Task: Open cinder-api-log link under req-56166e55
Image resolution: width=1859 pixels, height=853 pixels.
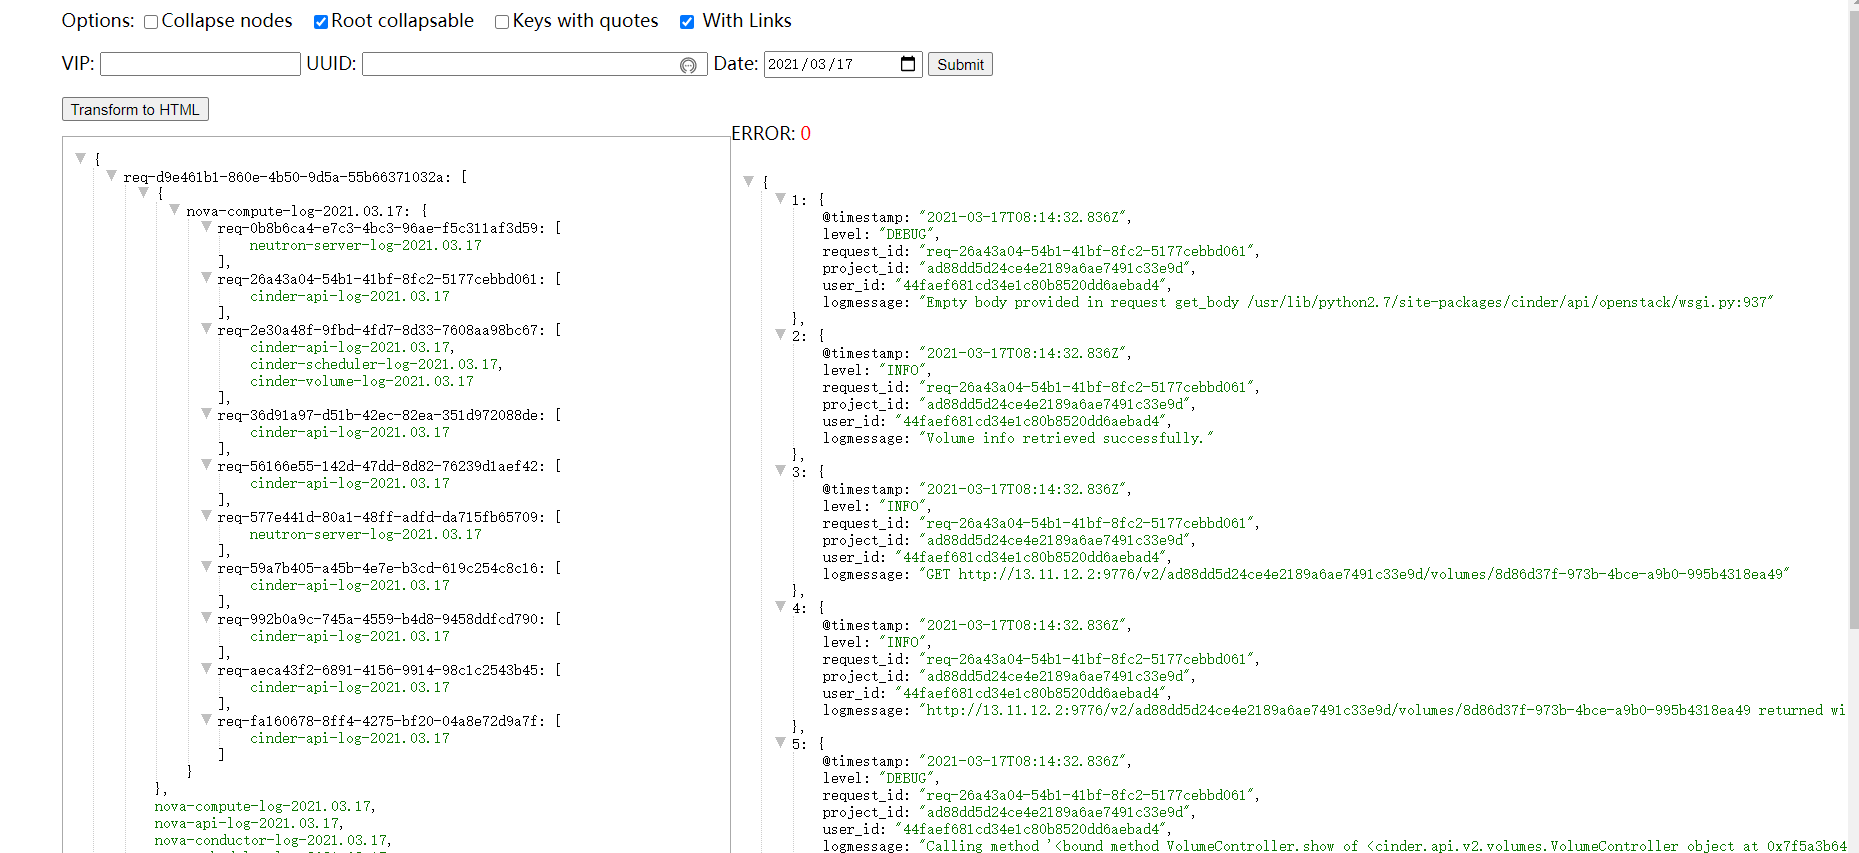Action: pos(350,483)
